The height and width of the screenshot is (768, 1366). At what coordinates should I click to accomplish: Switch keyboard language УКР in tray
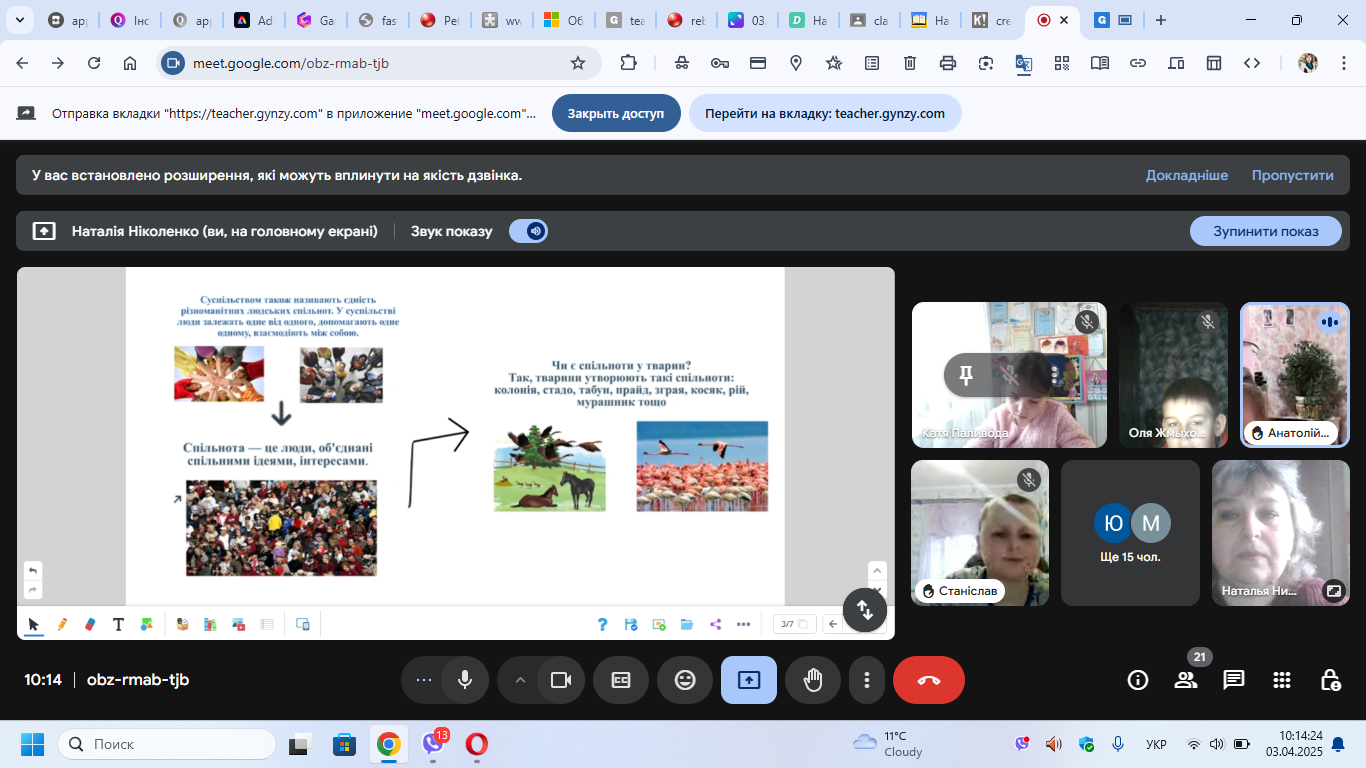(x=1156, y=744)
